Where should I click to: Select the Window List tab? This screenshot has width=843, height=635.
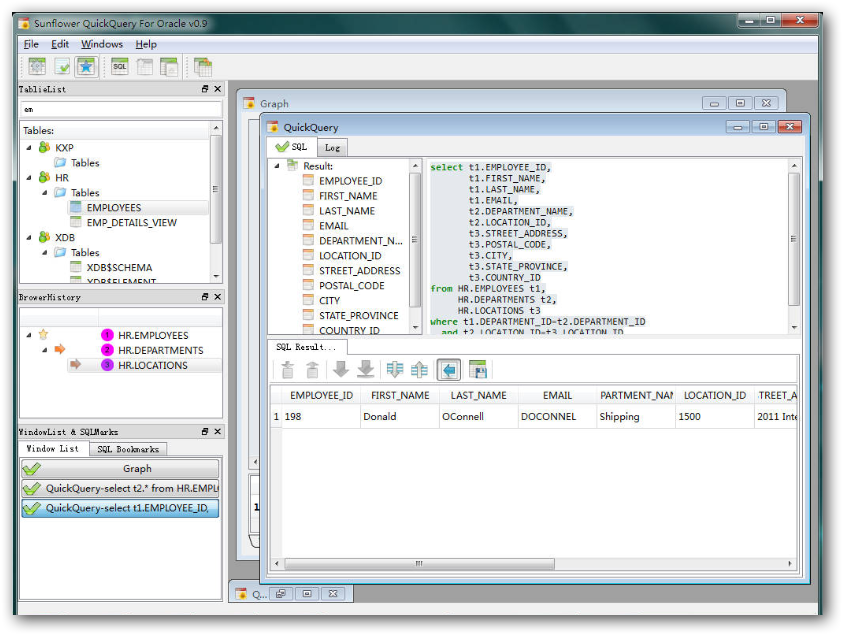point(53,448)
